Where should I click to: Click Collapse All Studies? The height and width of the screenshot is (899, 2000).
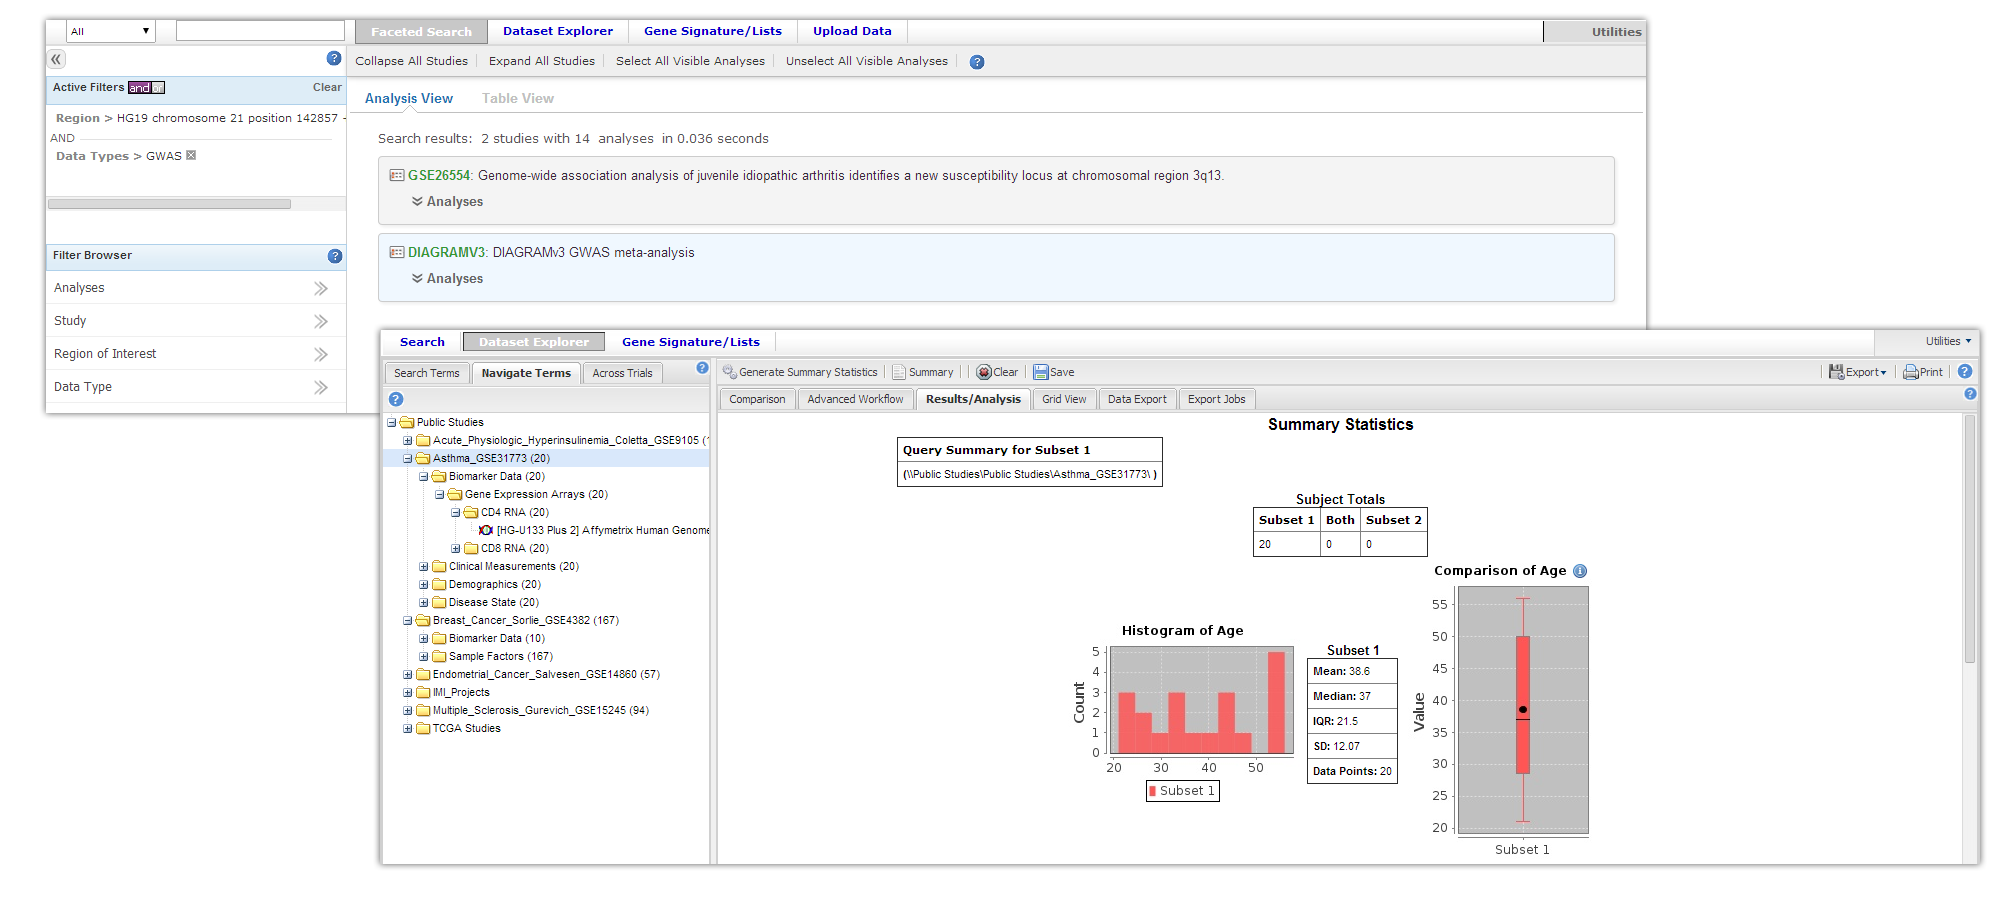coord(411,61)
